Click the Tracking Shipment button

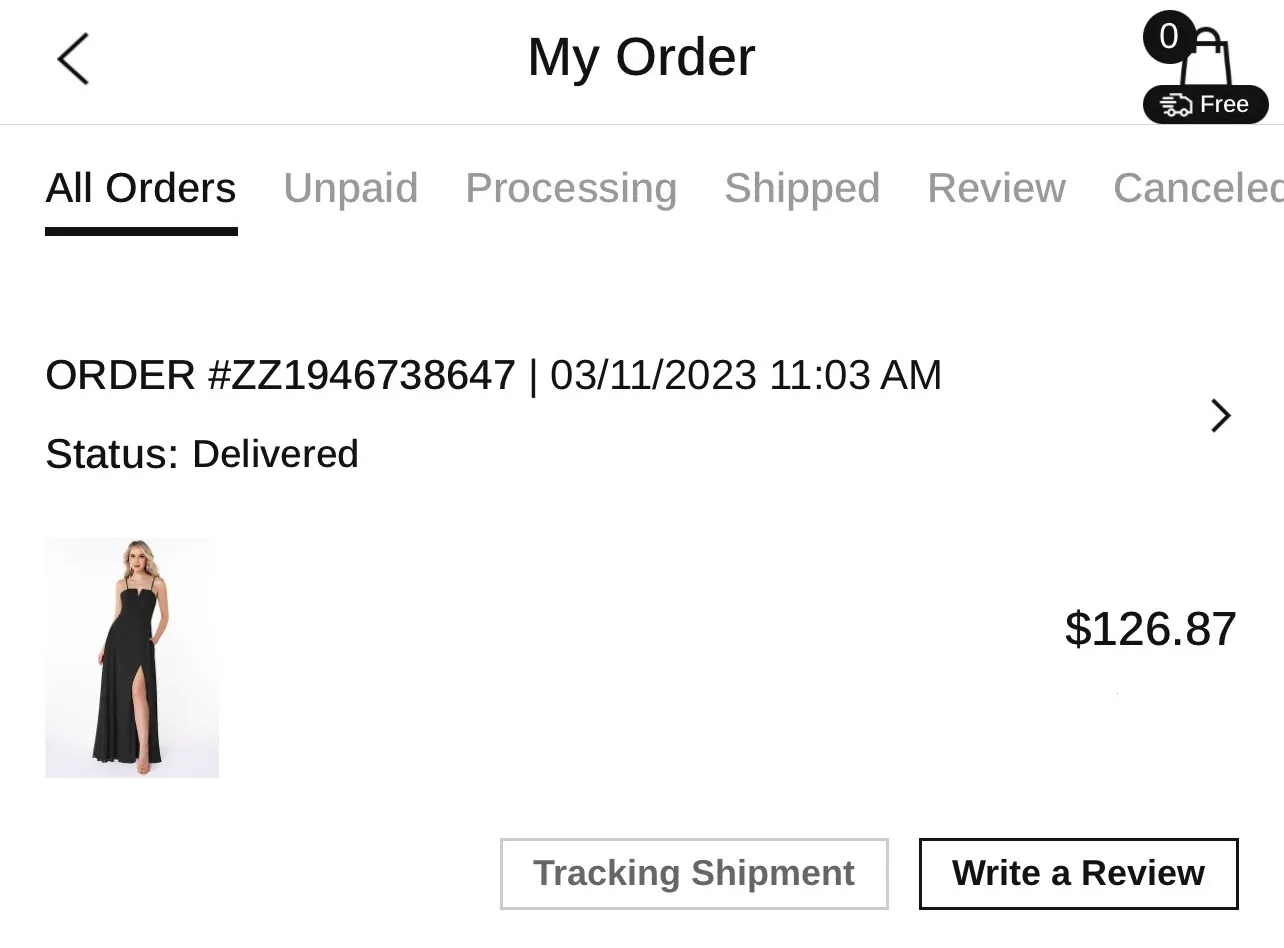point(694,873)
